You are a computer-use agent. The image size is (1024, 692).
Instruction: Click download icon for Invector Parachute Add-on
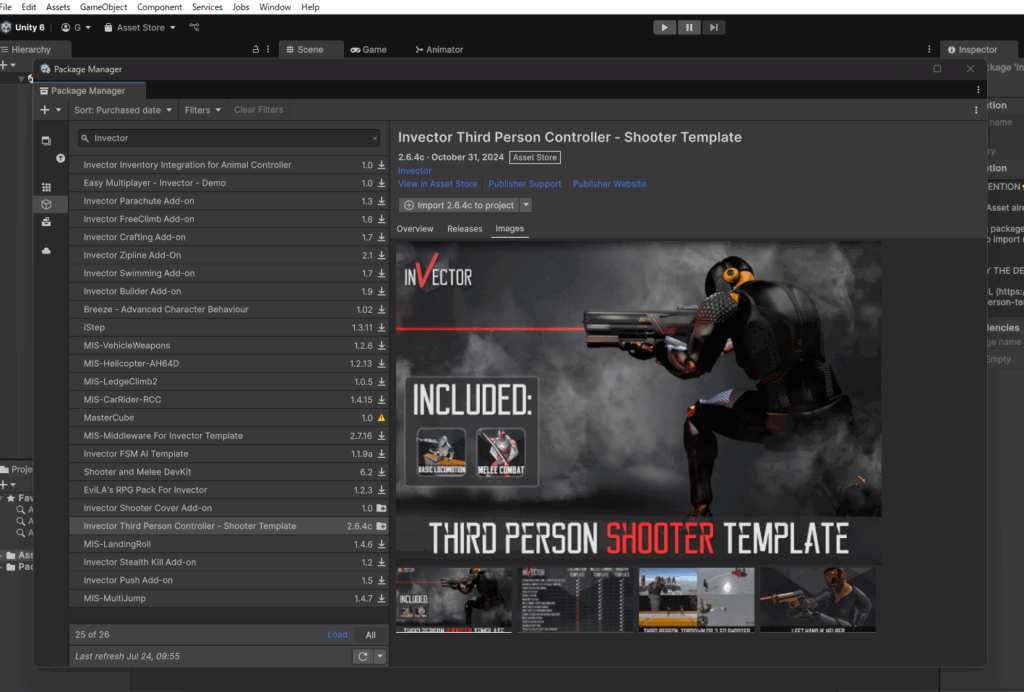coord(381,201)
